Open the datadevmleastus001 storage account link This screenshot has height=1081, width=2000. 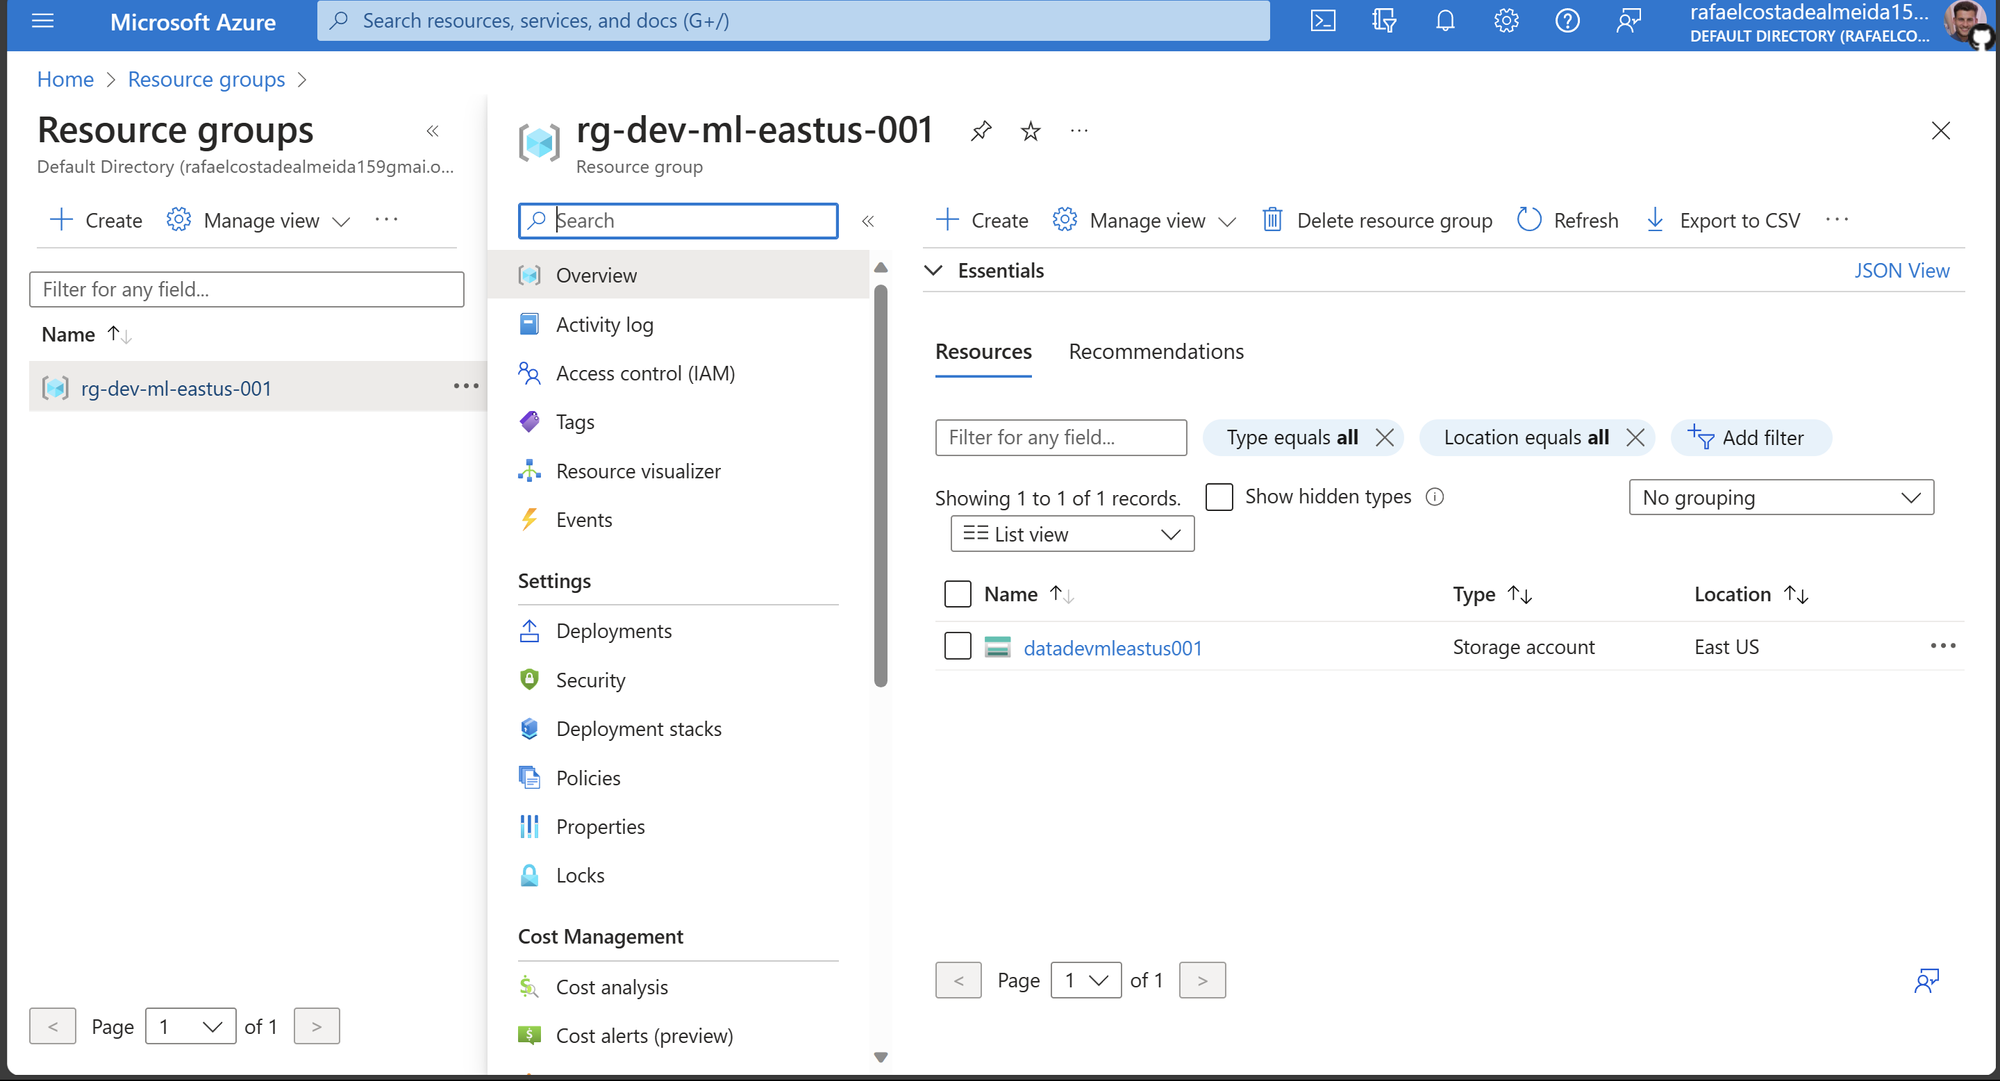[x=1112, y=648]
